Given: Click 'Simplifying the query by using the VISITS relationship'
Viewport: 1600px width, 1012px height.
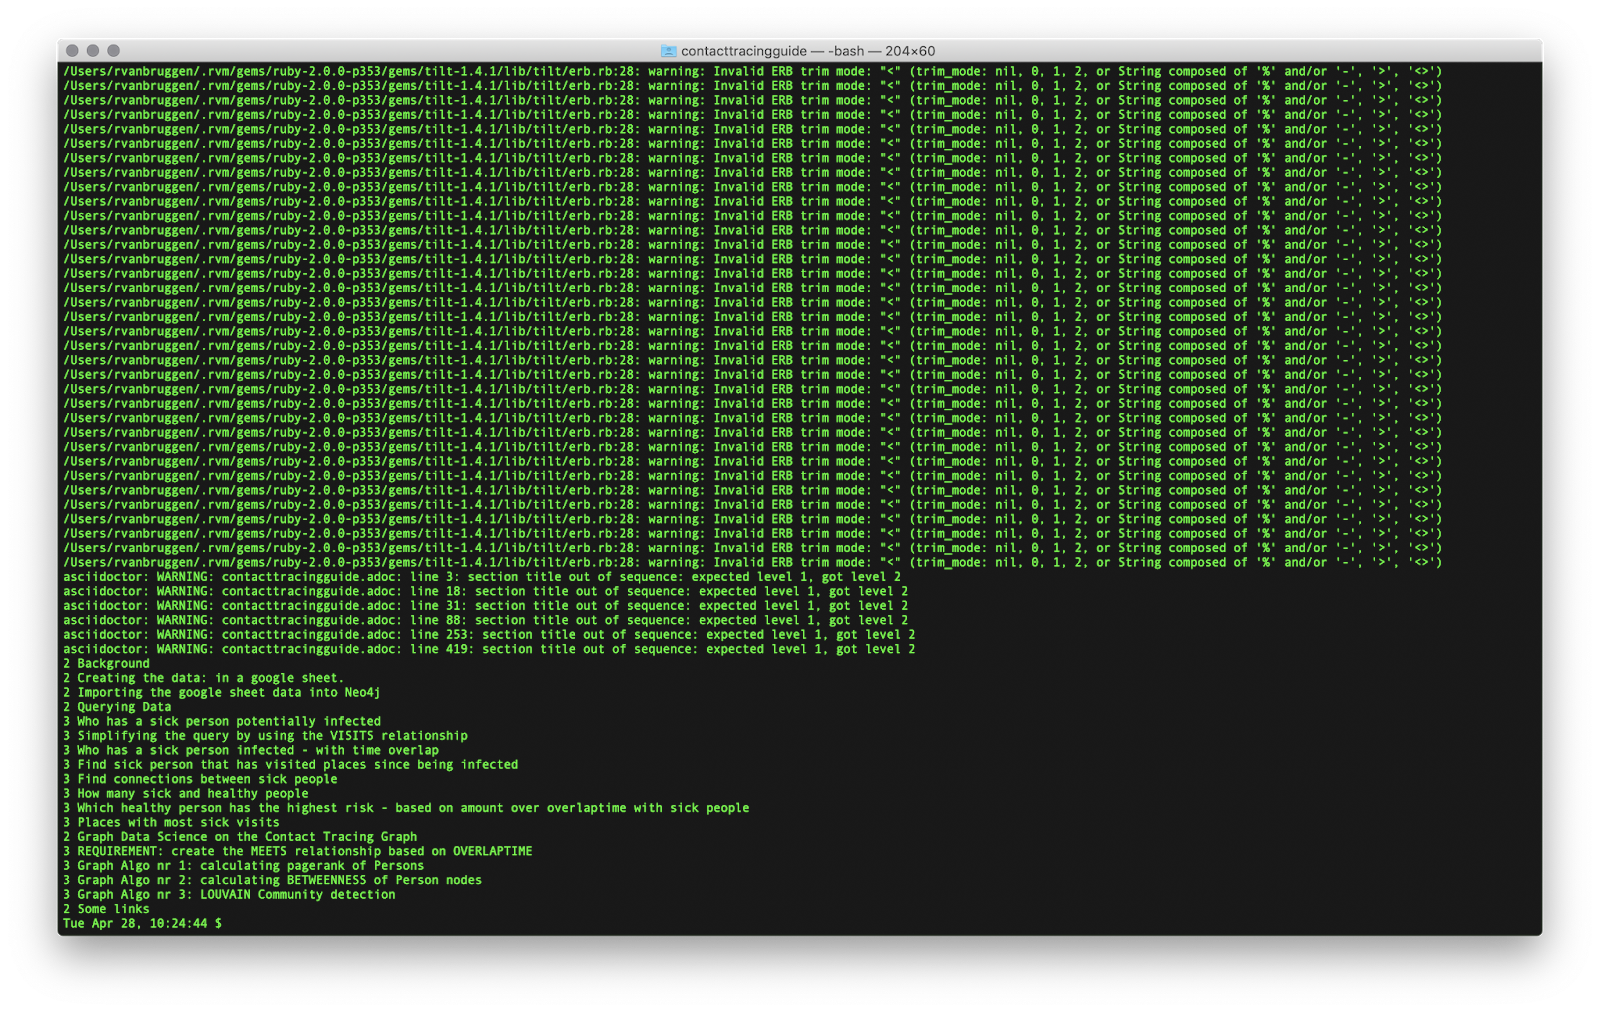Looking at the screenshot, I should click(272, 736).
